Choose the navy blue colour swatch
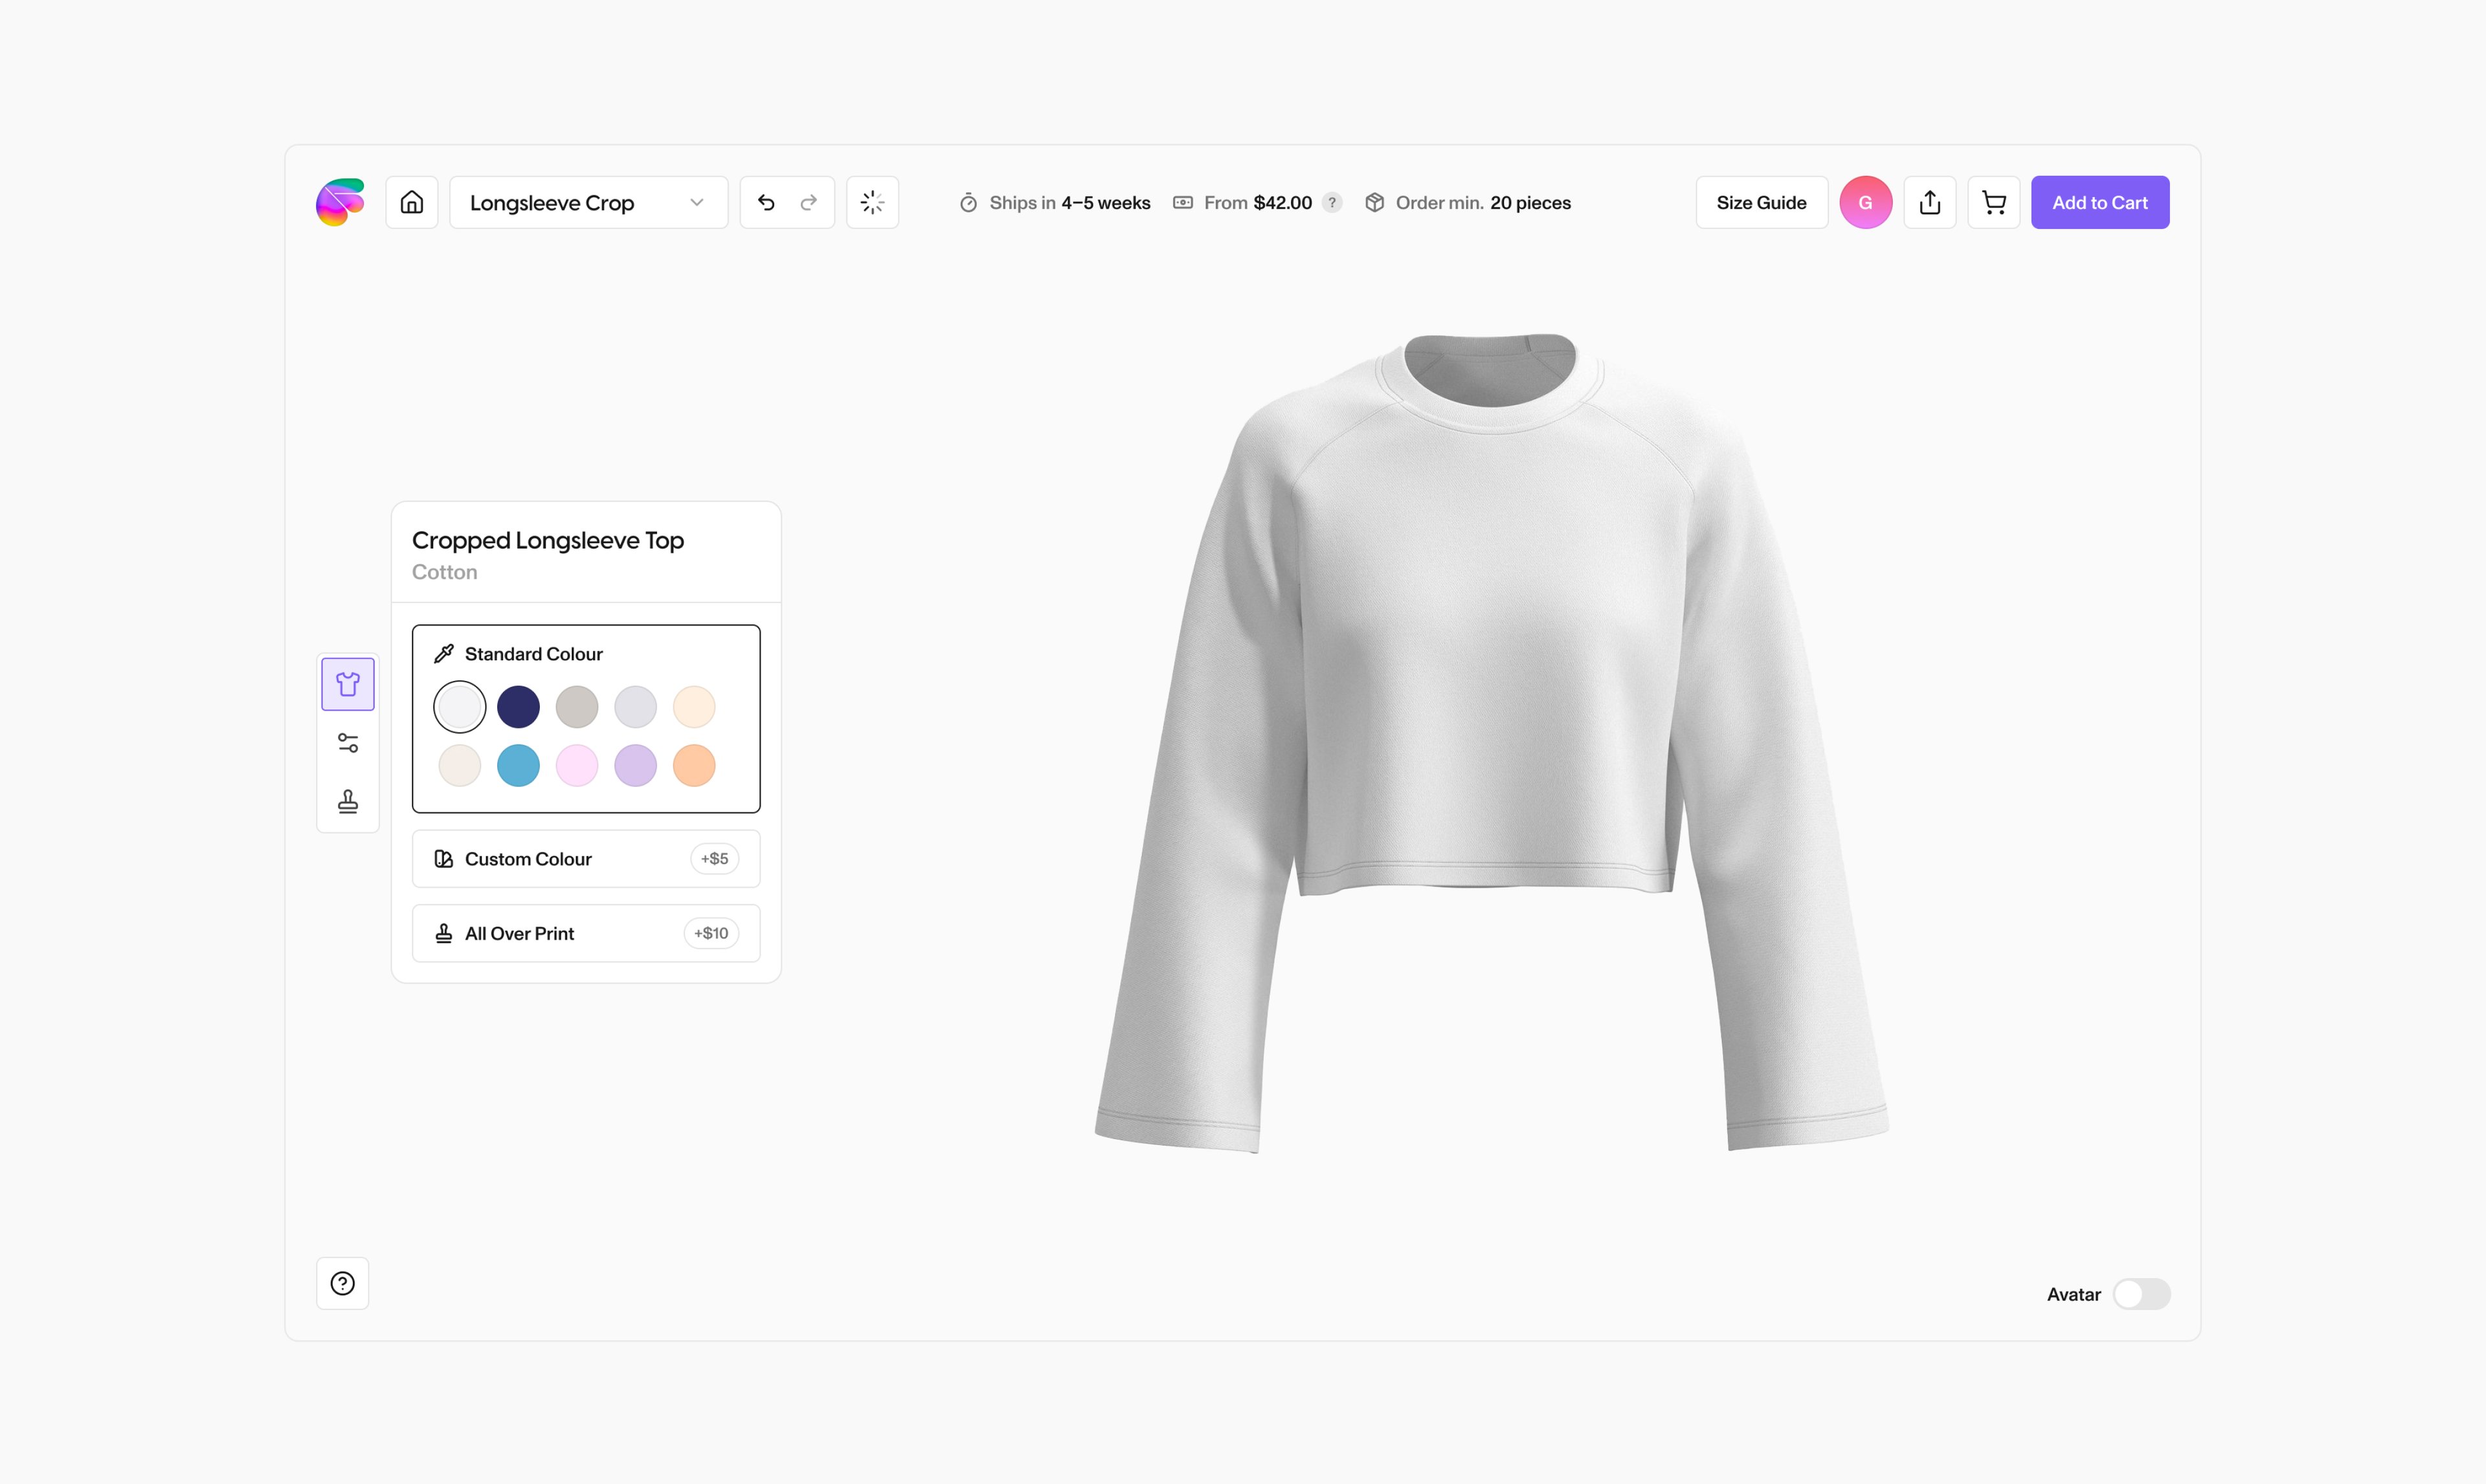 pyautogui.click(x=518, y=707)
